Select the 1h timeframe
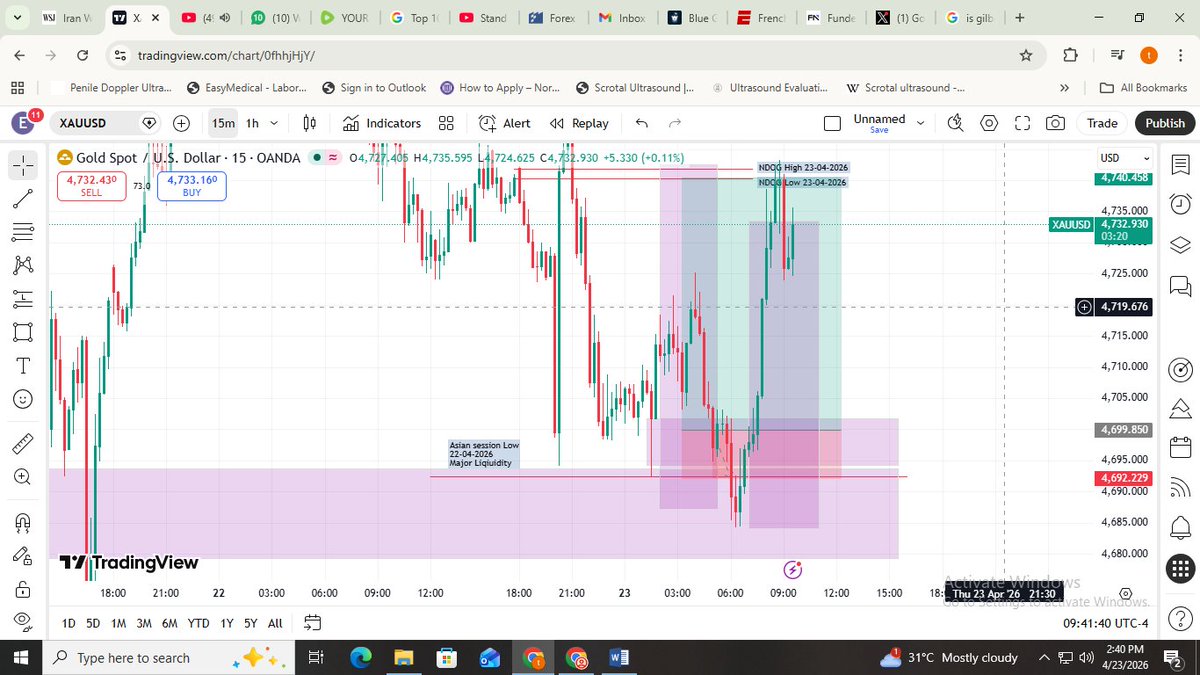The image size is (1200, 675). pos(253,123)
